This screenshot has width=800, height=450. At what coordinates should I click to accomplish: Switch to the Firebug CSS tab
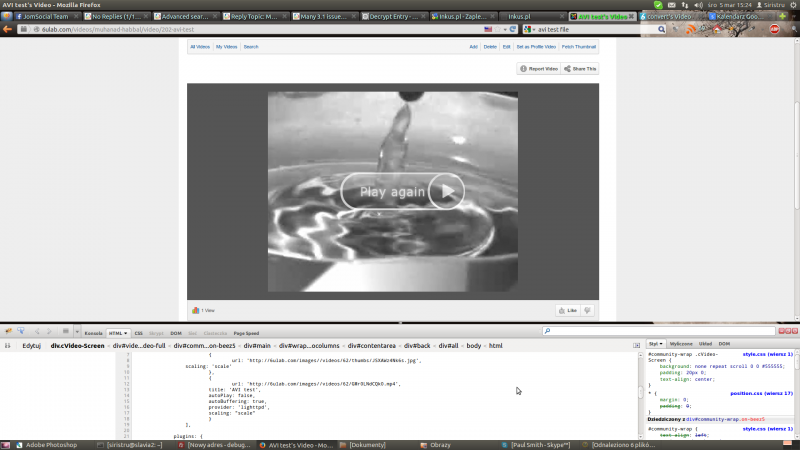pyautogui.click(x=138, y=333)
